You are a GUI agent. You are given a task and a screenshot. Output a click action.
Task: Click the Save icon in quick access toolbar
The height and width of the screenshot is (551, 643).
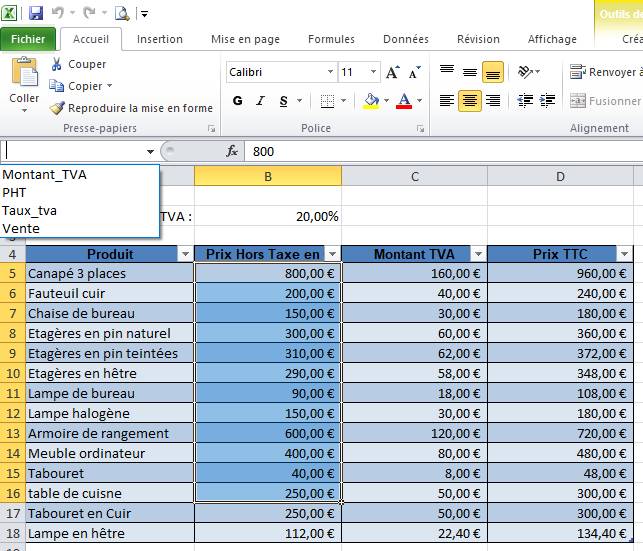click(36, 13)
